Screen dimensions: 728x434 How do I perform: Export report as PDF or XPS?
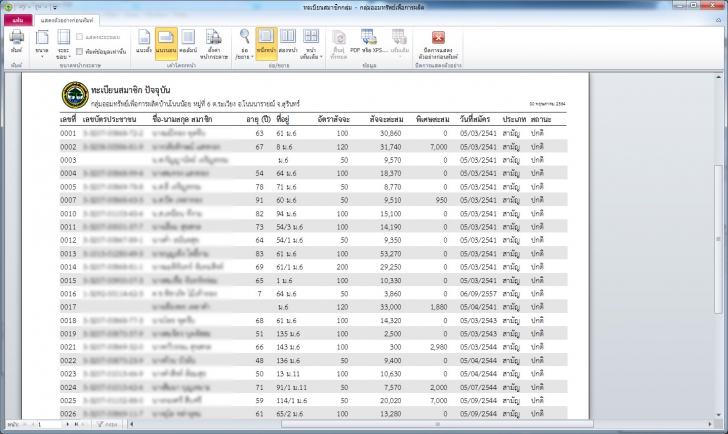pyautogui.click(x=367, y=43)
